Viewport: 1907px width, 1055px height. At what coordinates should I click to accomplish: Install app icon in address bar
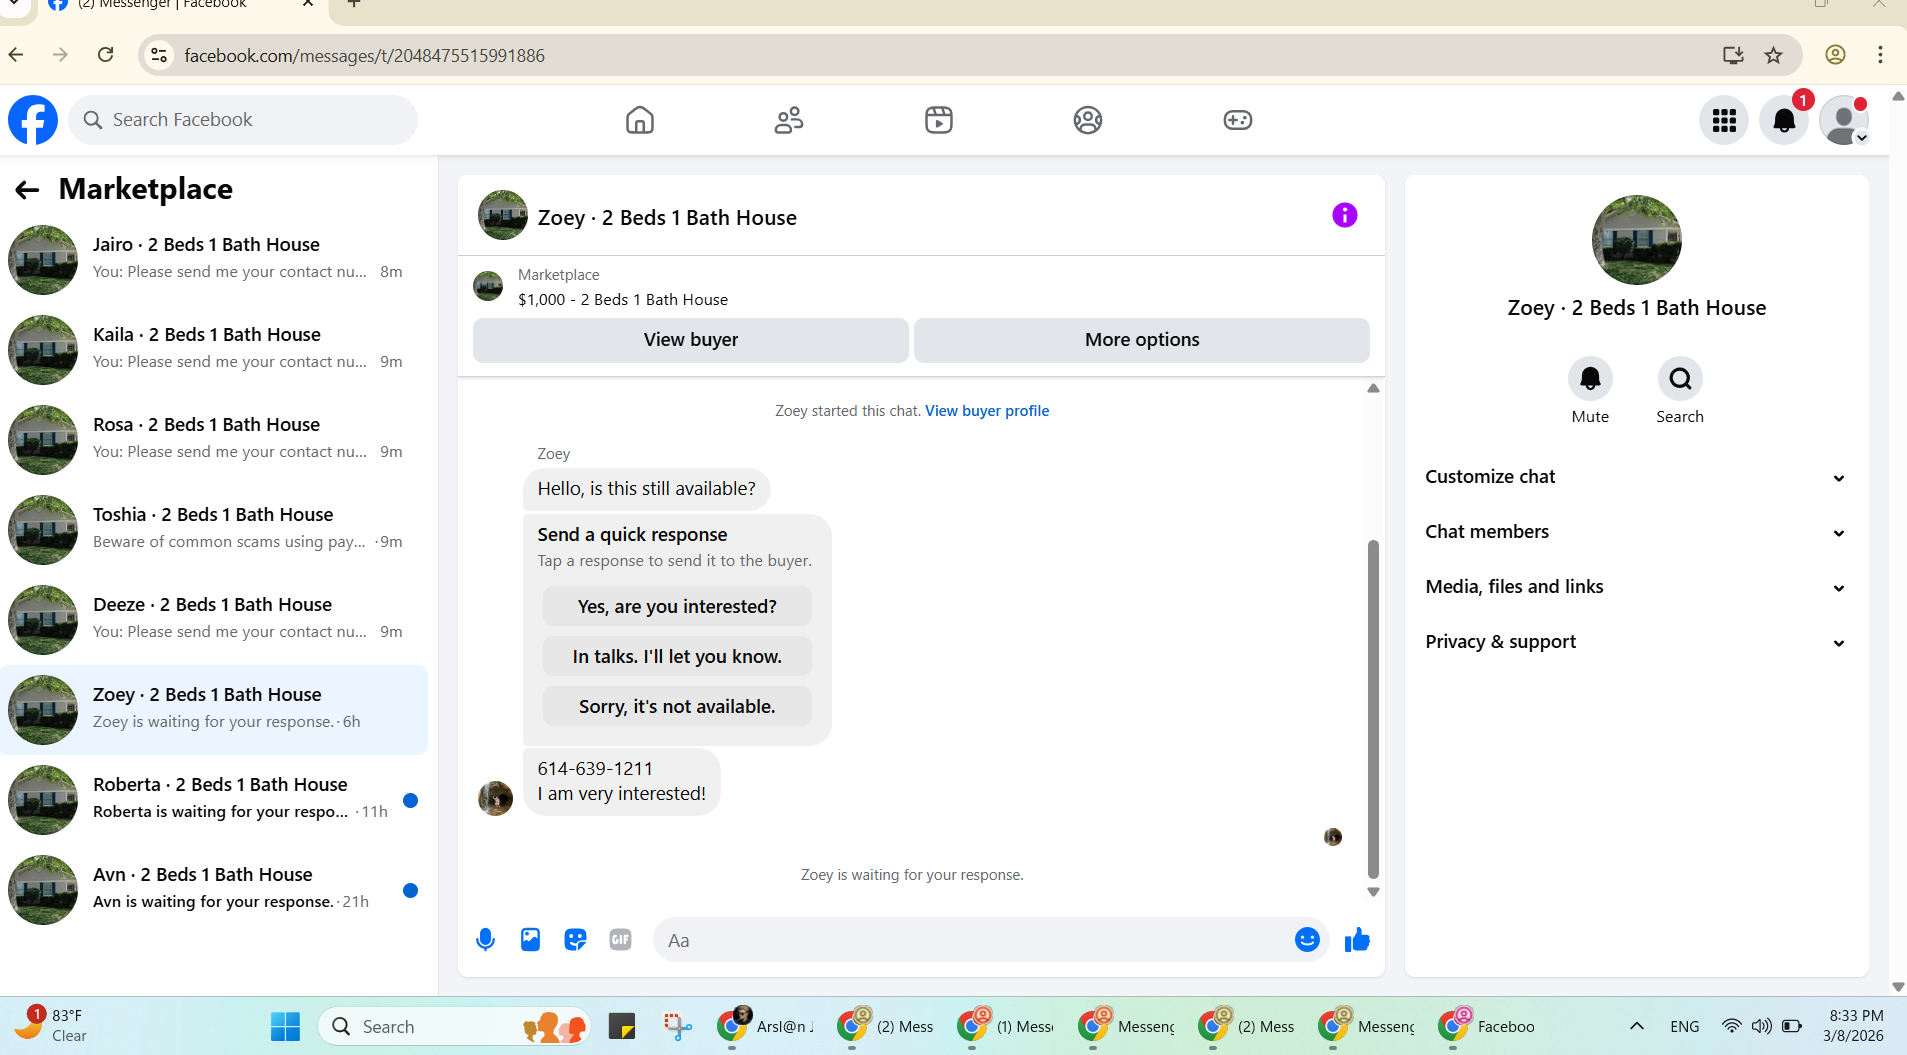click(1733, 55)
